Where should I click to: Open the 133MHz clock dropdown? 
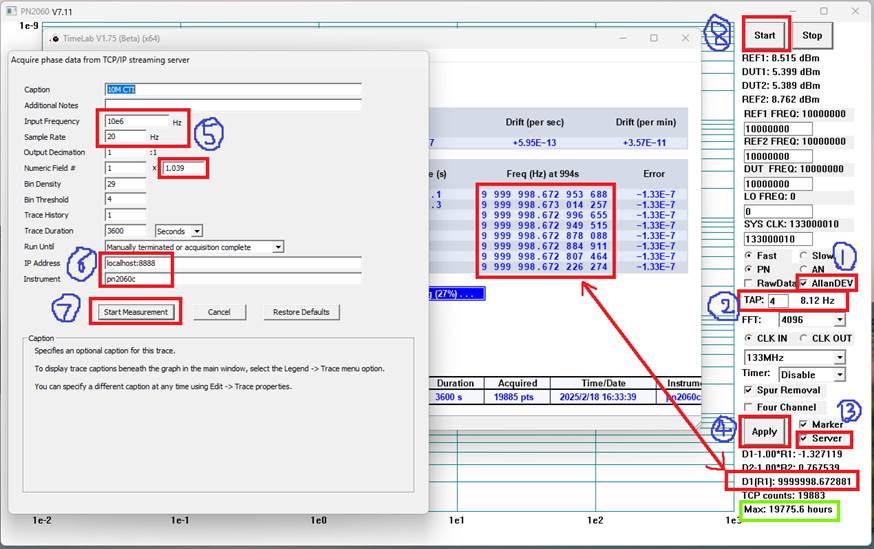pos(839,358)
